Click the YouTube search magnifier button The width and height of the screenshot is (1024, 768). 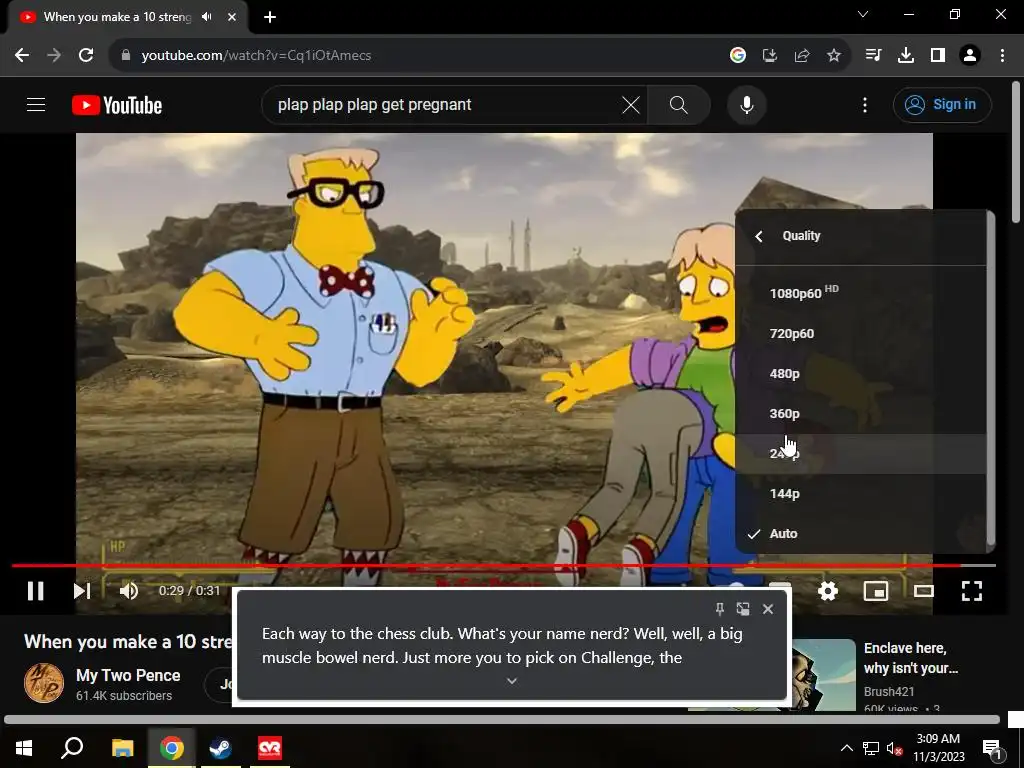679,104
